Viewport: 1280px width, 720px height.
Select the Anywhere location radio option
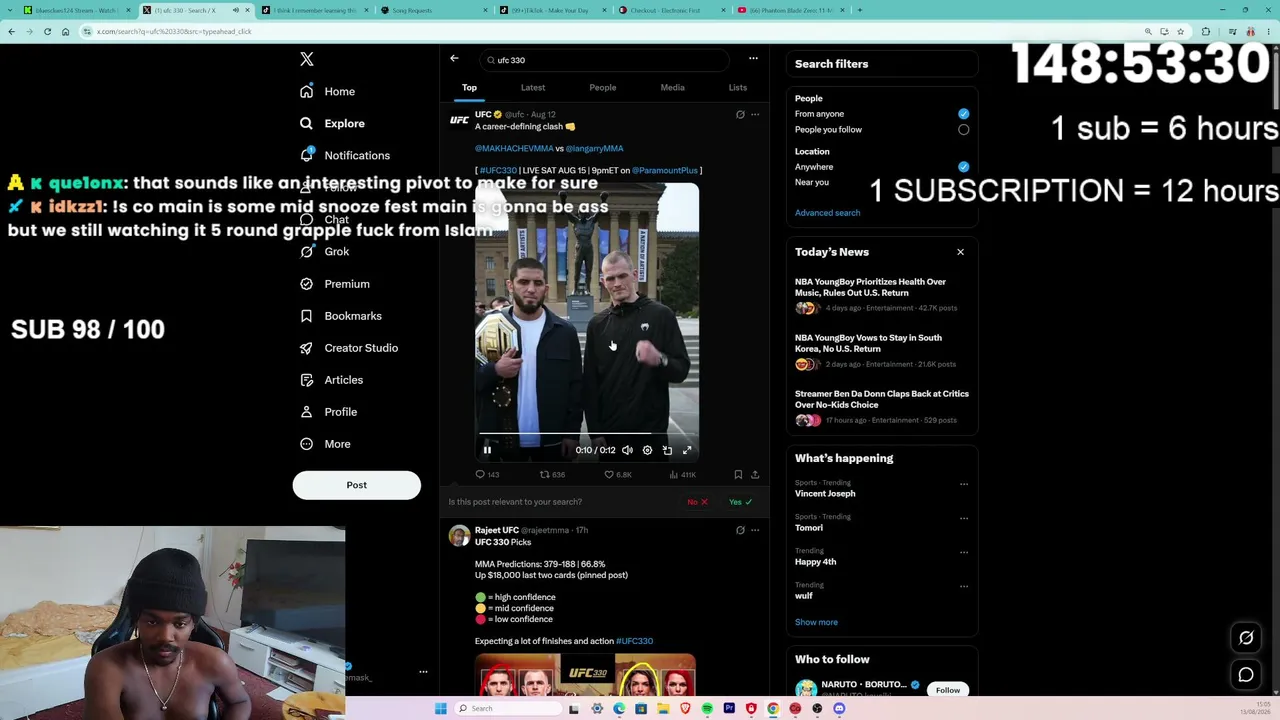(x=964, y=167)
